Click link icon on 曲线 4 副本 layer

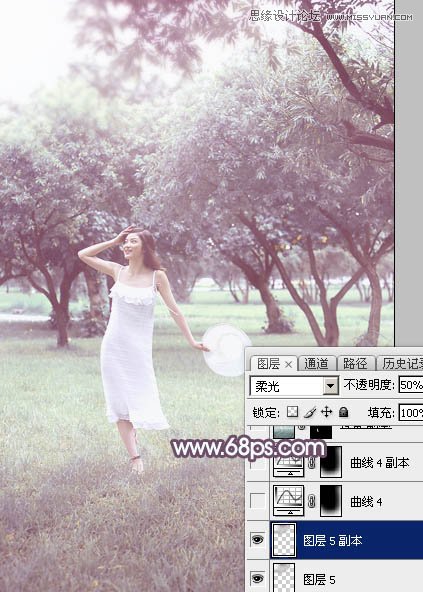[312, 462]
